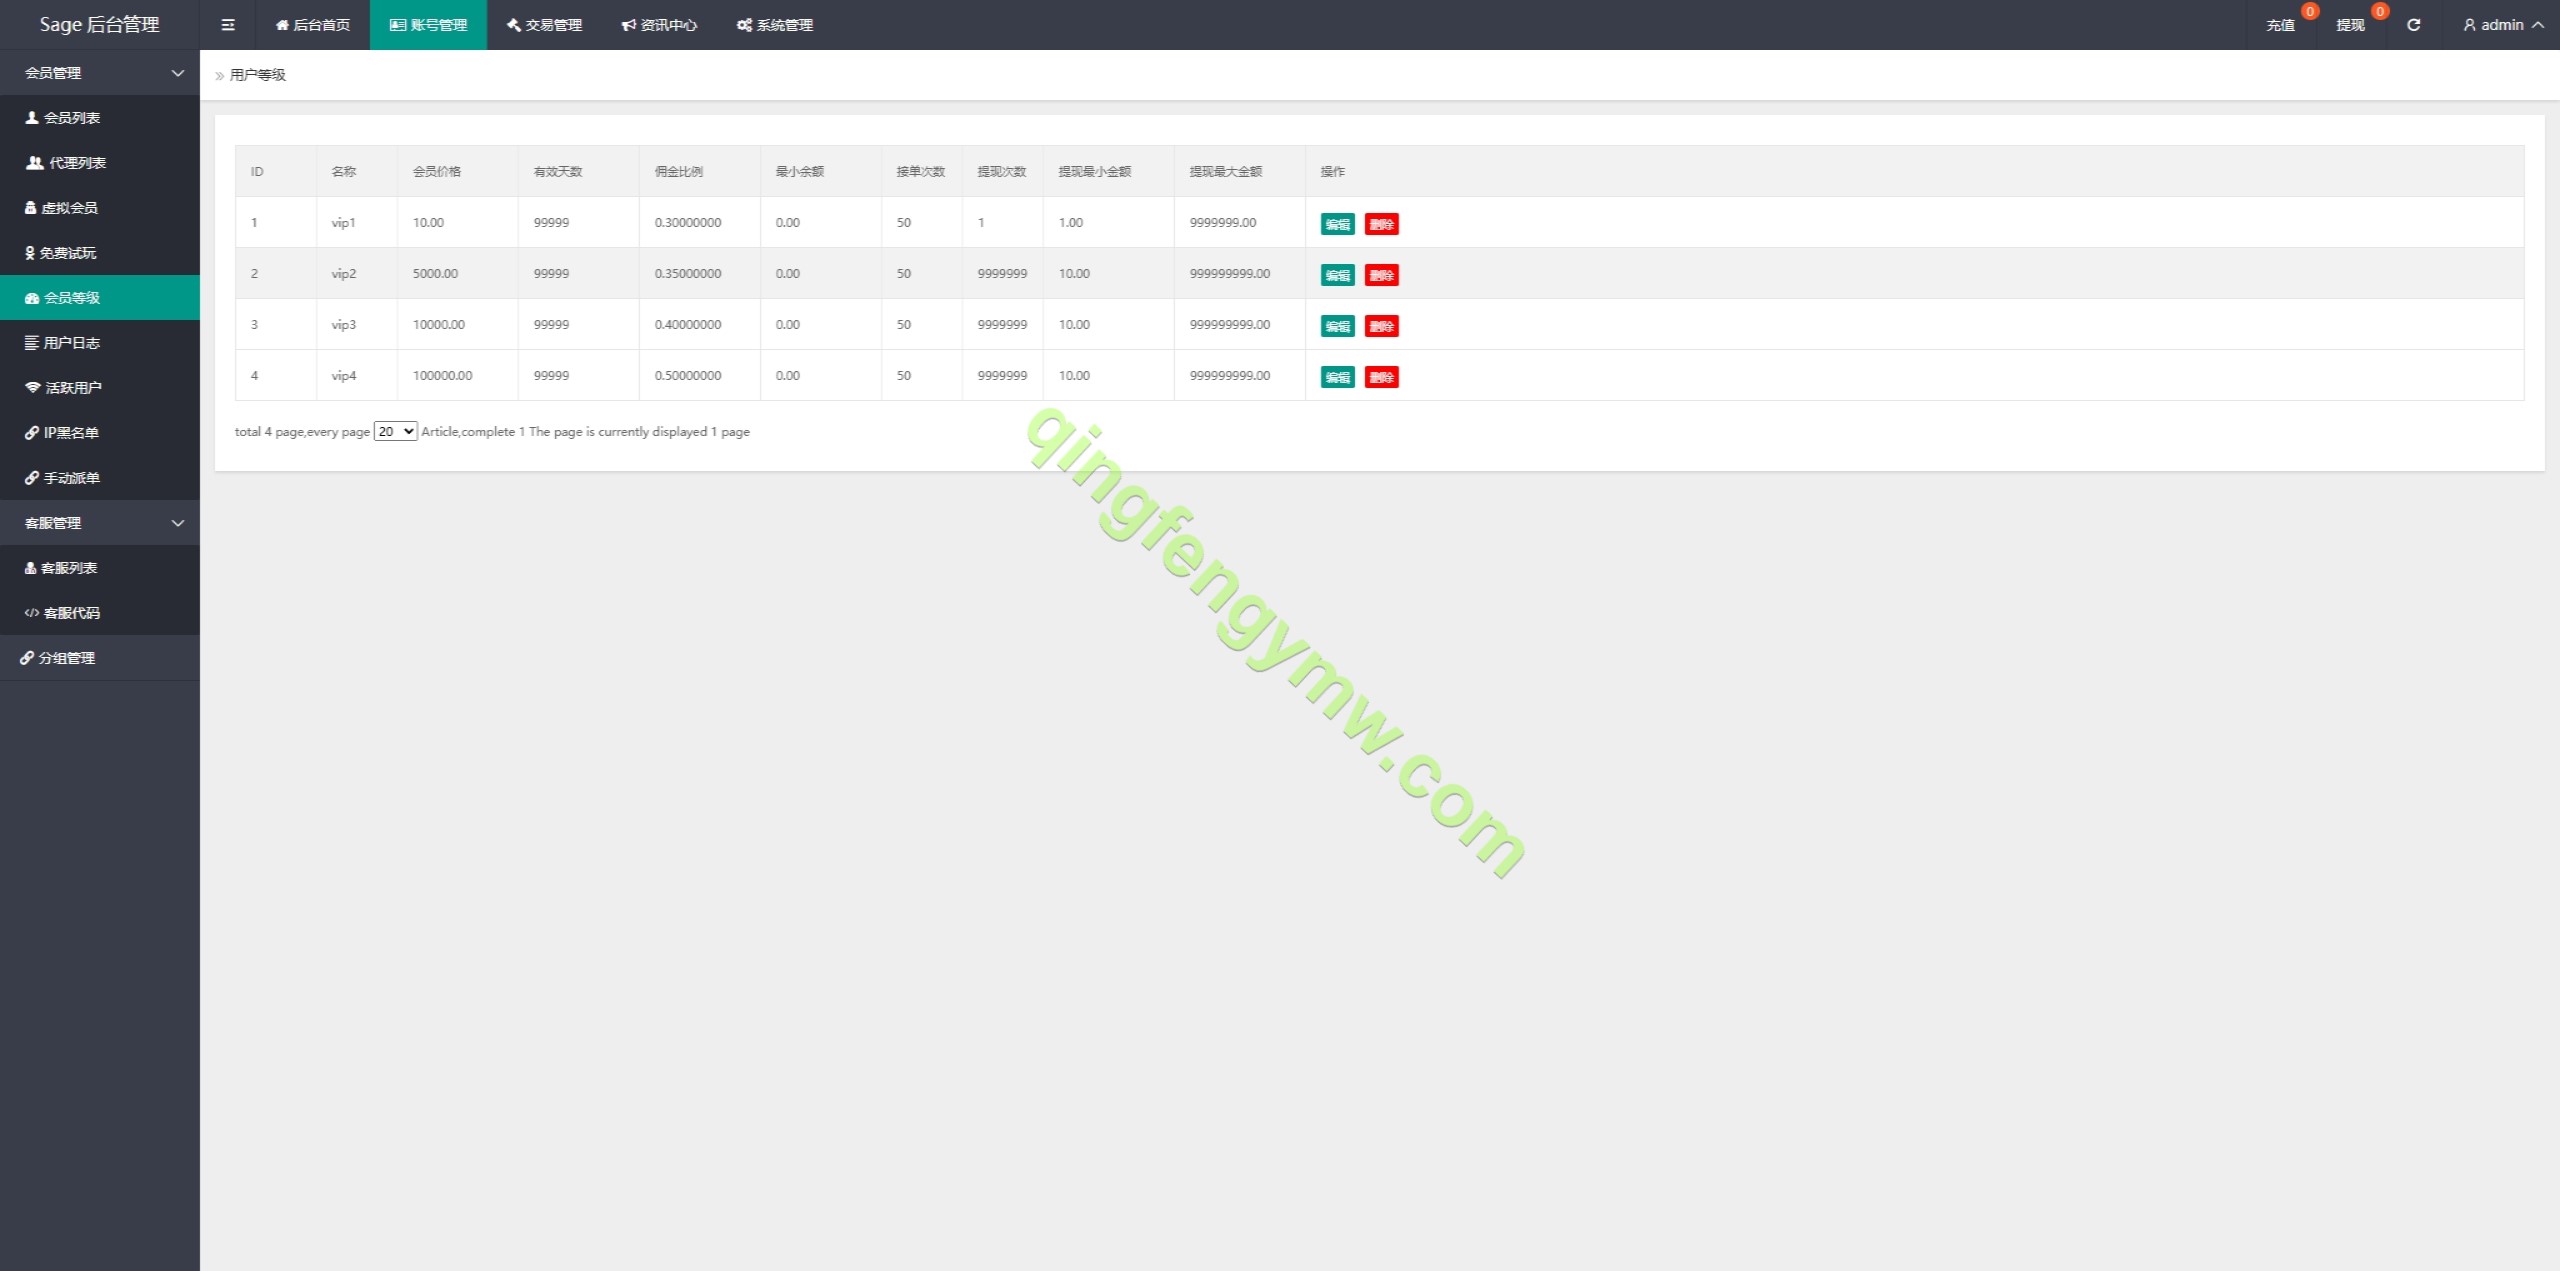Viewport: 2560px width, 1271px height.
Task: Open 活跃用户 in the sidebar
Action: click(x=100, y=388)
